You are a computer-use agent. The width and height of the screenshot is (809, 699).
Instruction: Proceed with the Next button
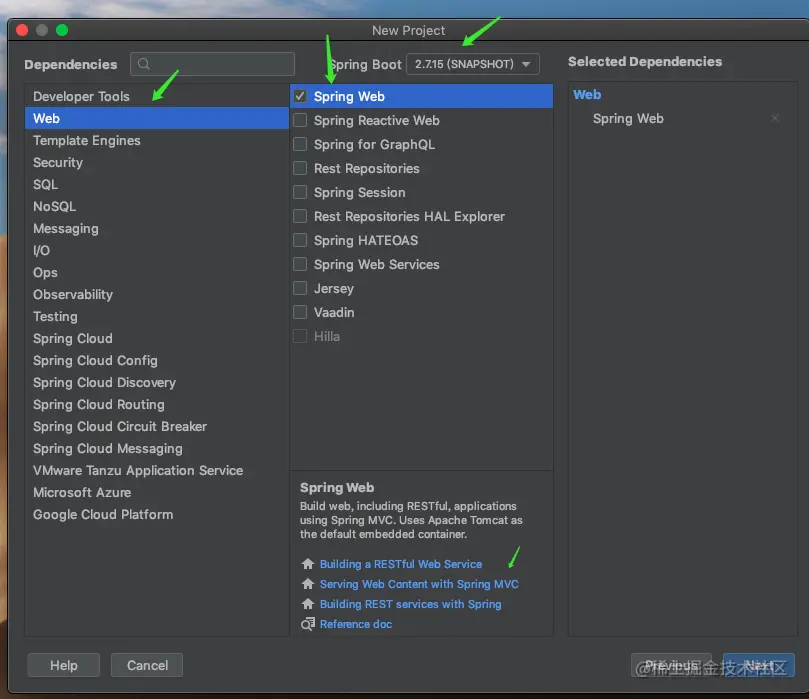[758, 665]
